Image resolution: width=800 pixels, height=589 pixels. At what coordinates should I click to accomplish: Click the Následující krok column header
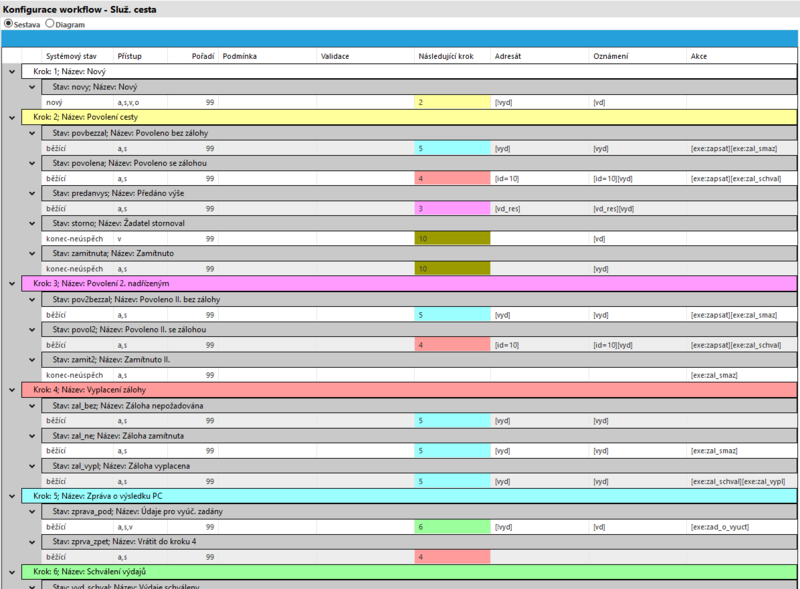453,56
